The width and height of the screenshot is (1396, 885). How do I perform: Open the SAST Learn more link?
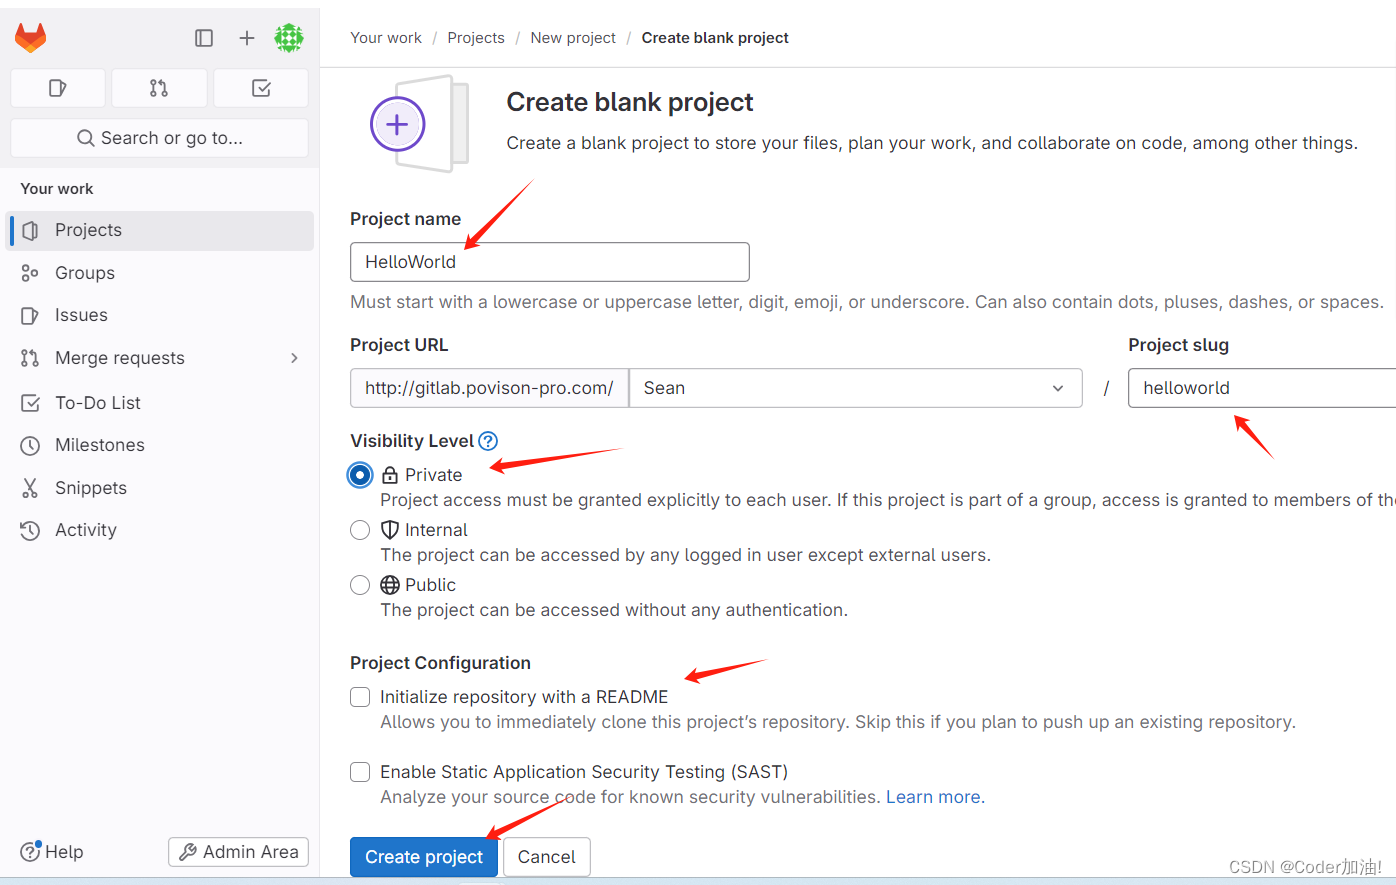click(932, 796)
